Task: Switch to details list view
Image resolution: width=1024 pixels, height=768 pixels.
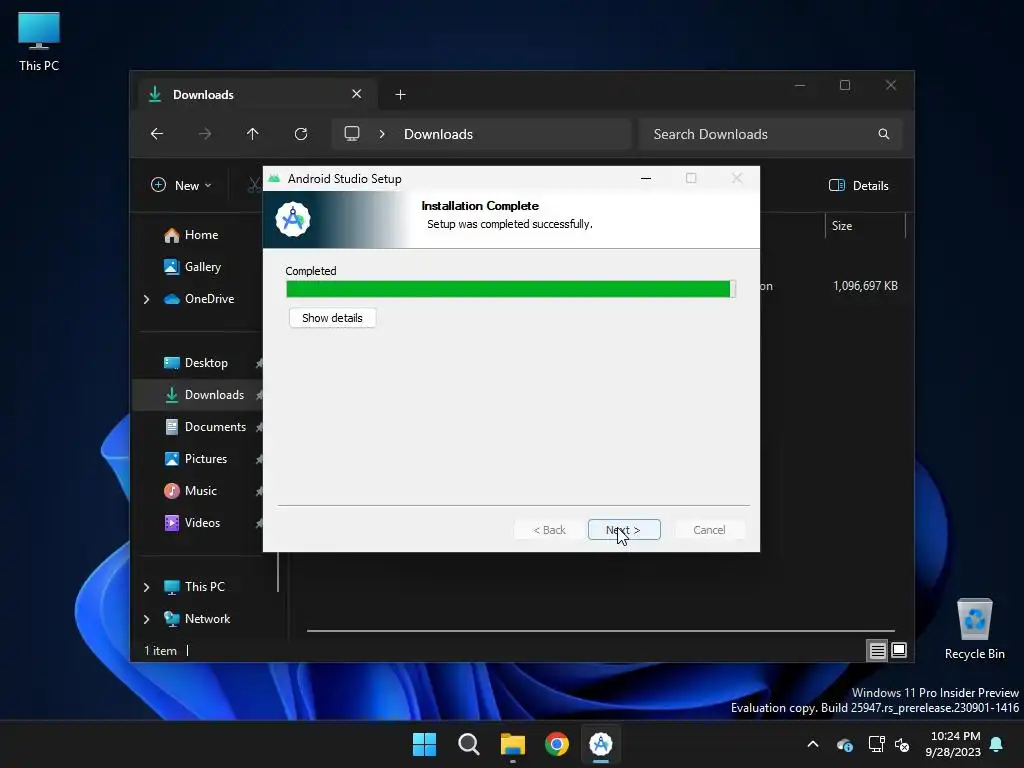Action: coord(877,650)
